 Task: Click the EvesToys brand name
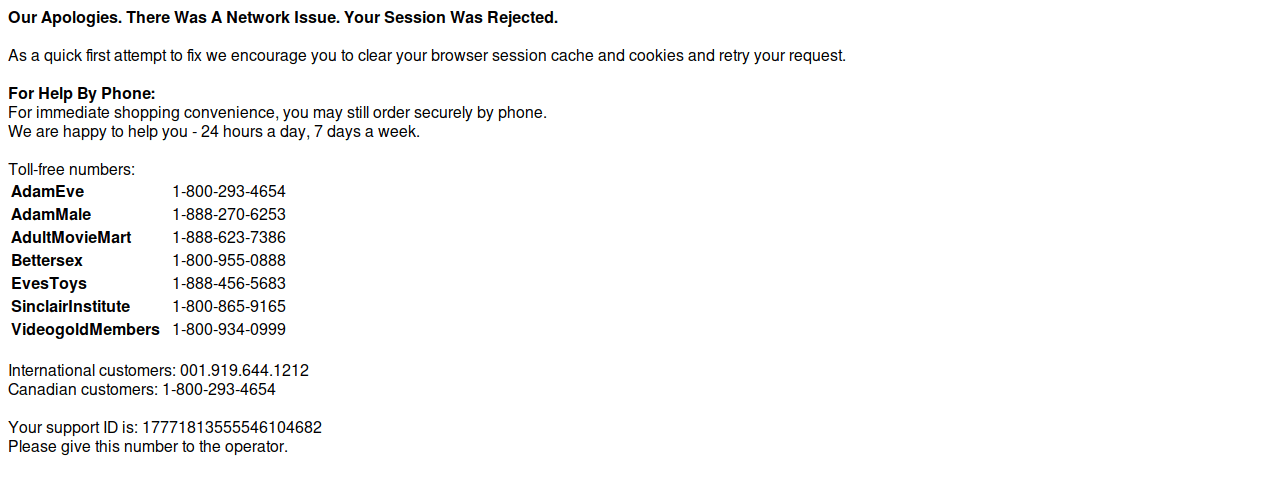coord(49,284)
